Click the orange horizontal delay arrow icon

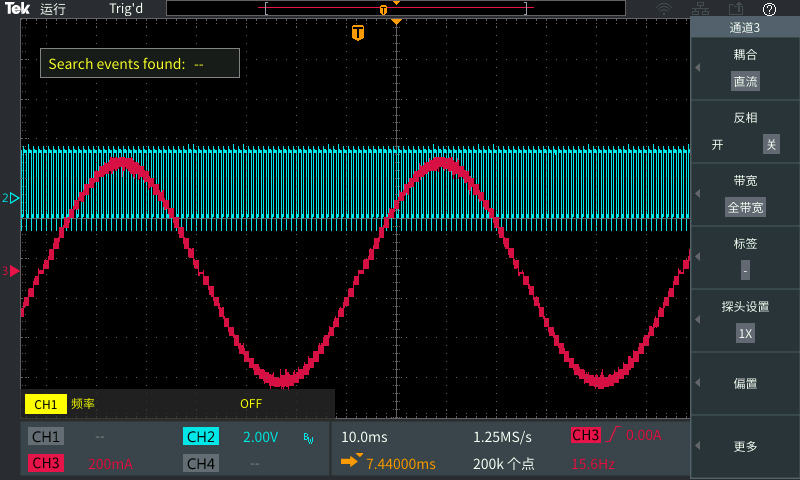350,462
